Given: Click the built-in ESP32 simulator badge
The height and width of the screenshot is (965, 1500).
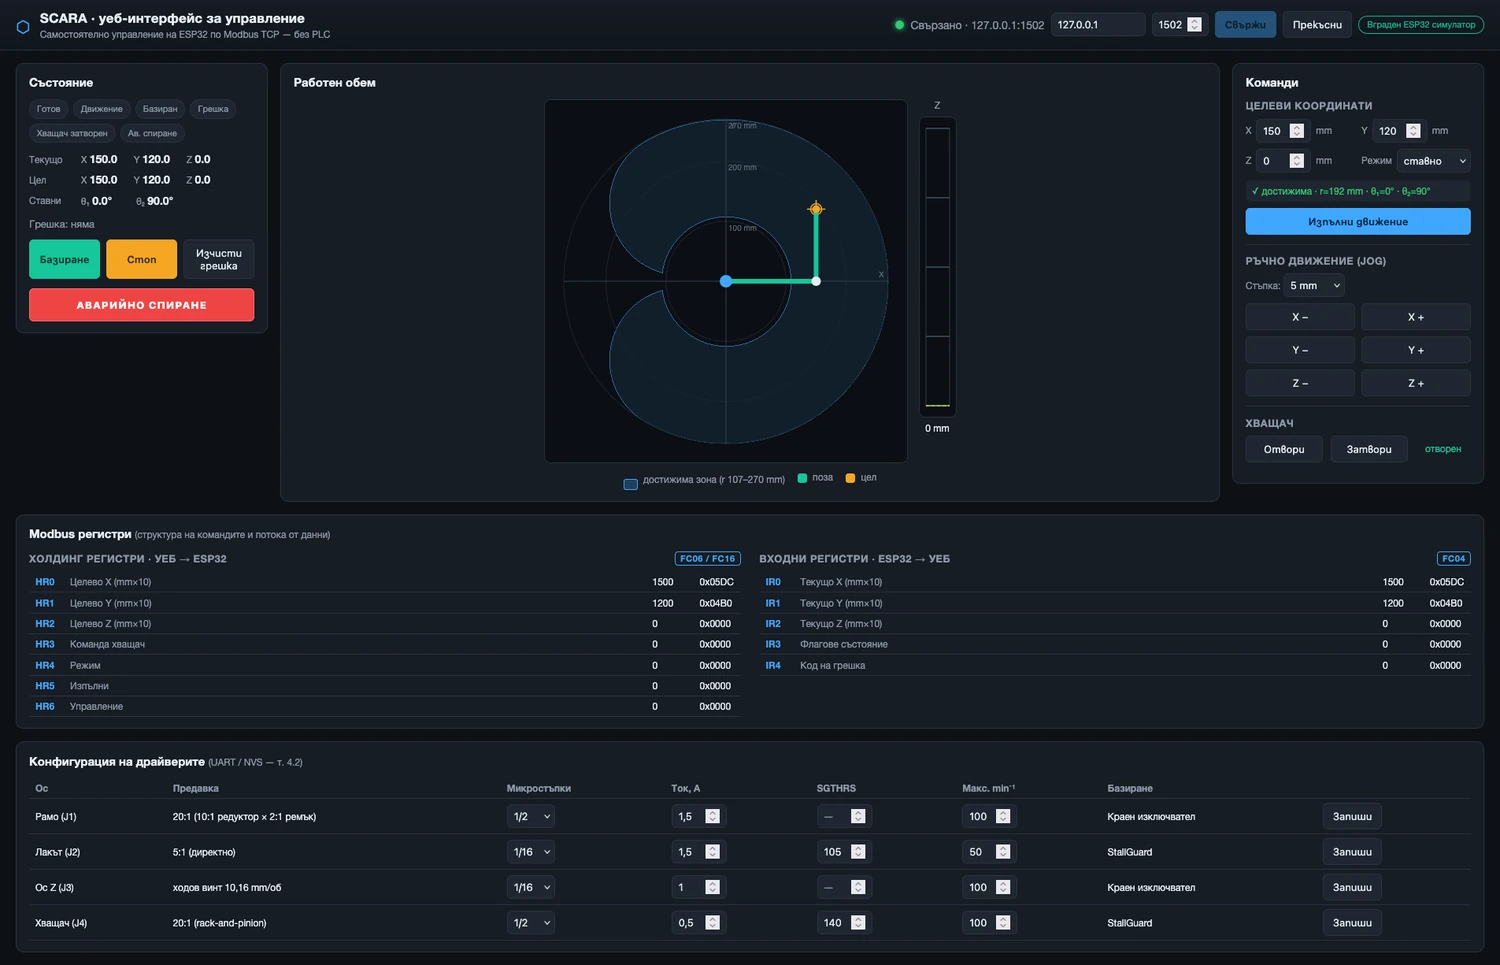Looking at the screenshot, I should [x=1421, y=25].
